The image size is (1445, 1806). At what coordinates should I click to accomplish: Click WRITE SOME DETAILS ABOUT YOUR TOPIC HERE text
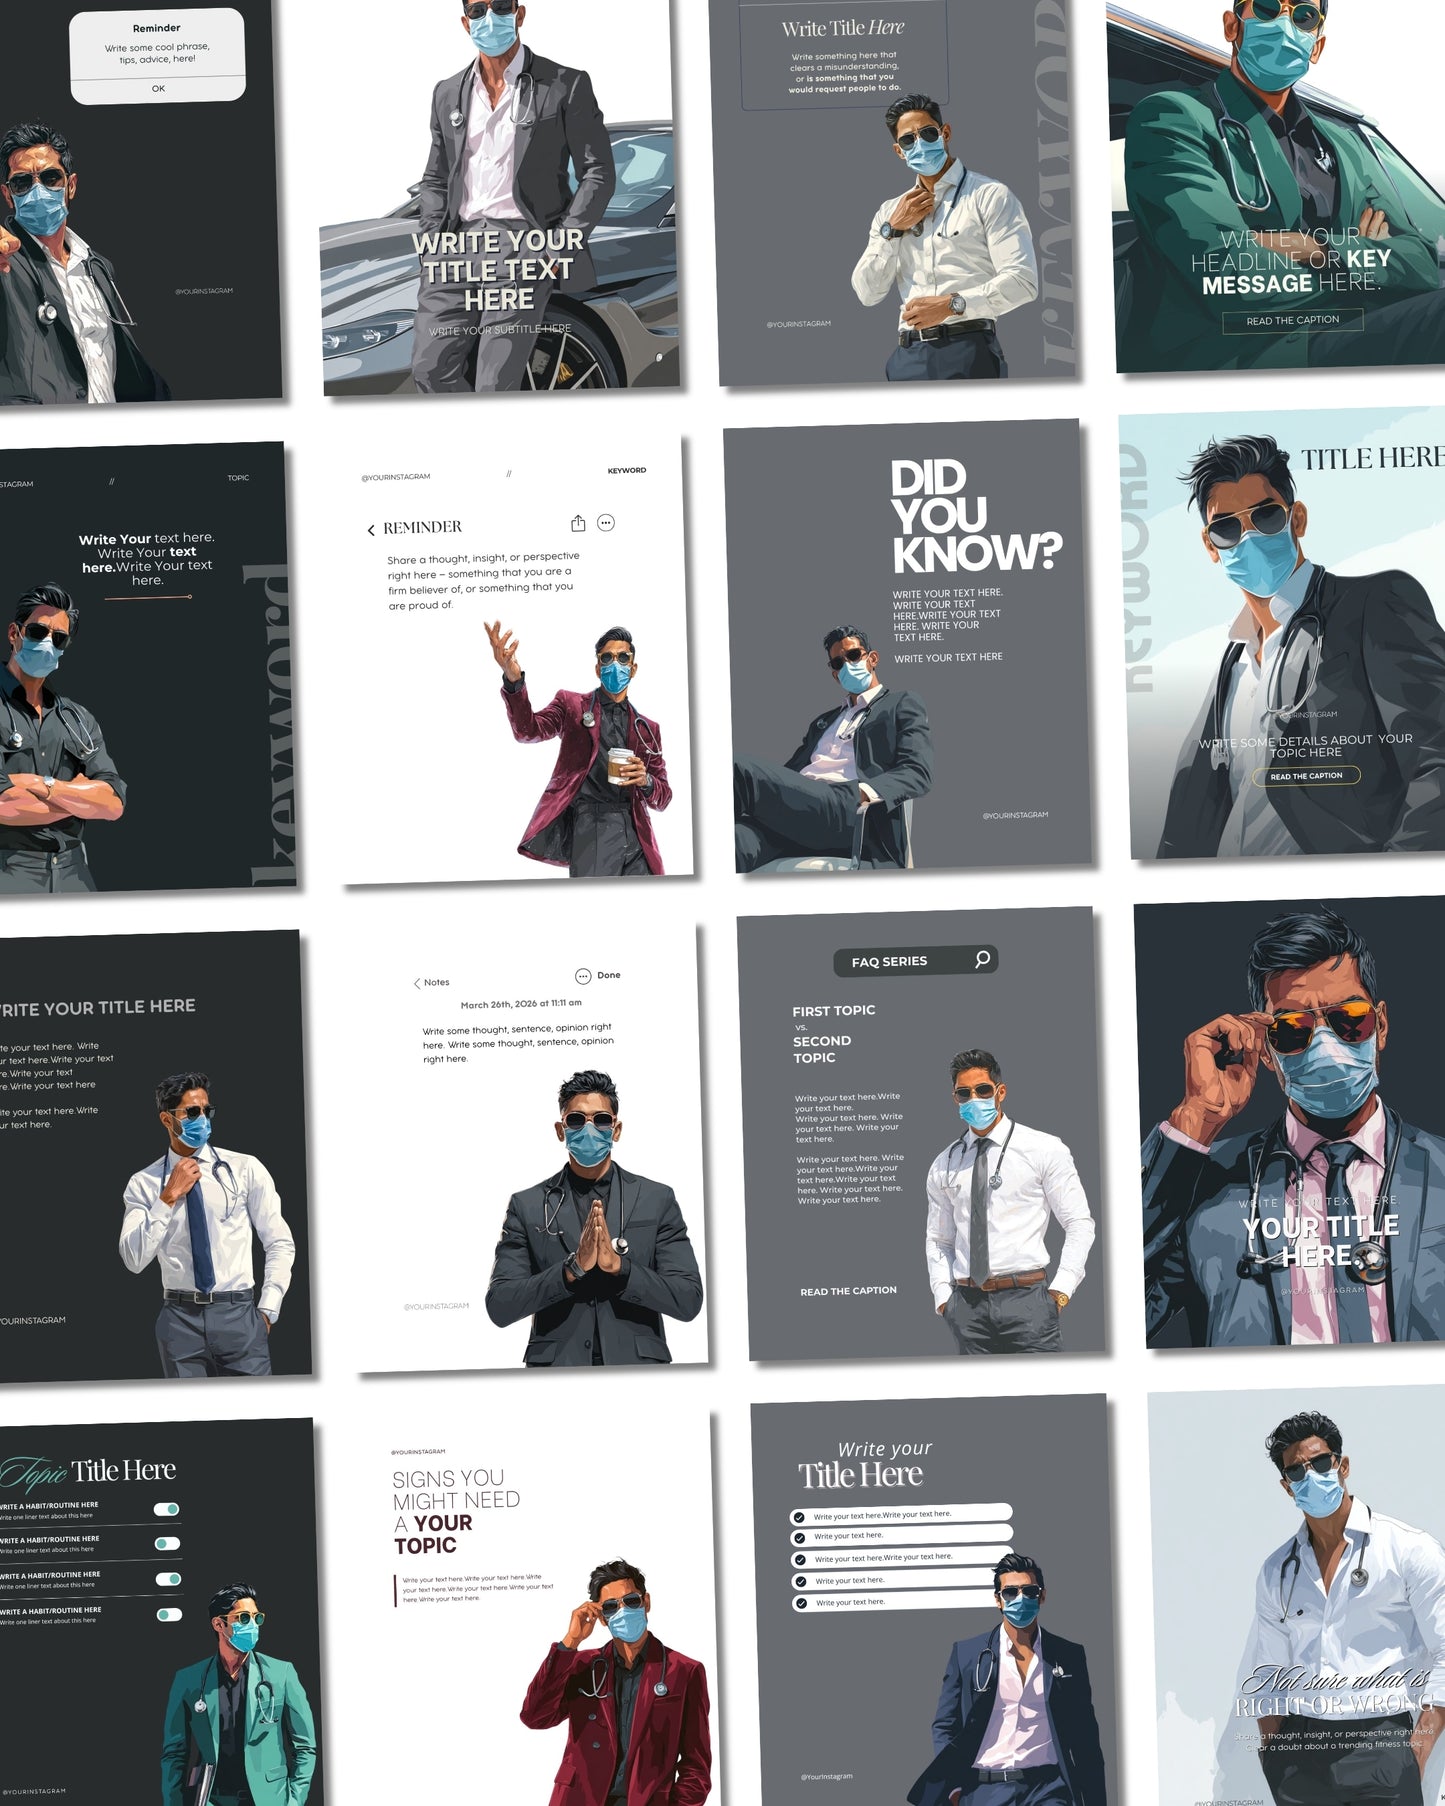point(1306,746)
